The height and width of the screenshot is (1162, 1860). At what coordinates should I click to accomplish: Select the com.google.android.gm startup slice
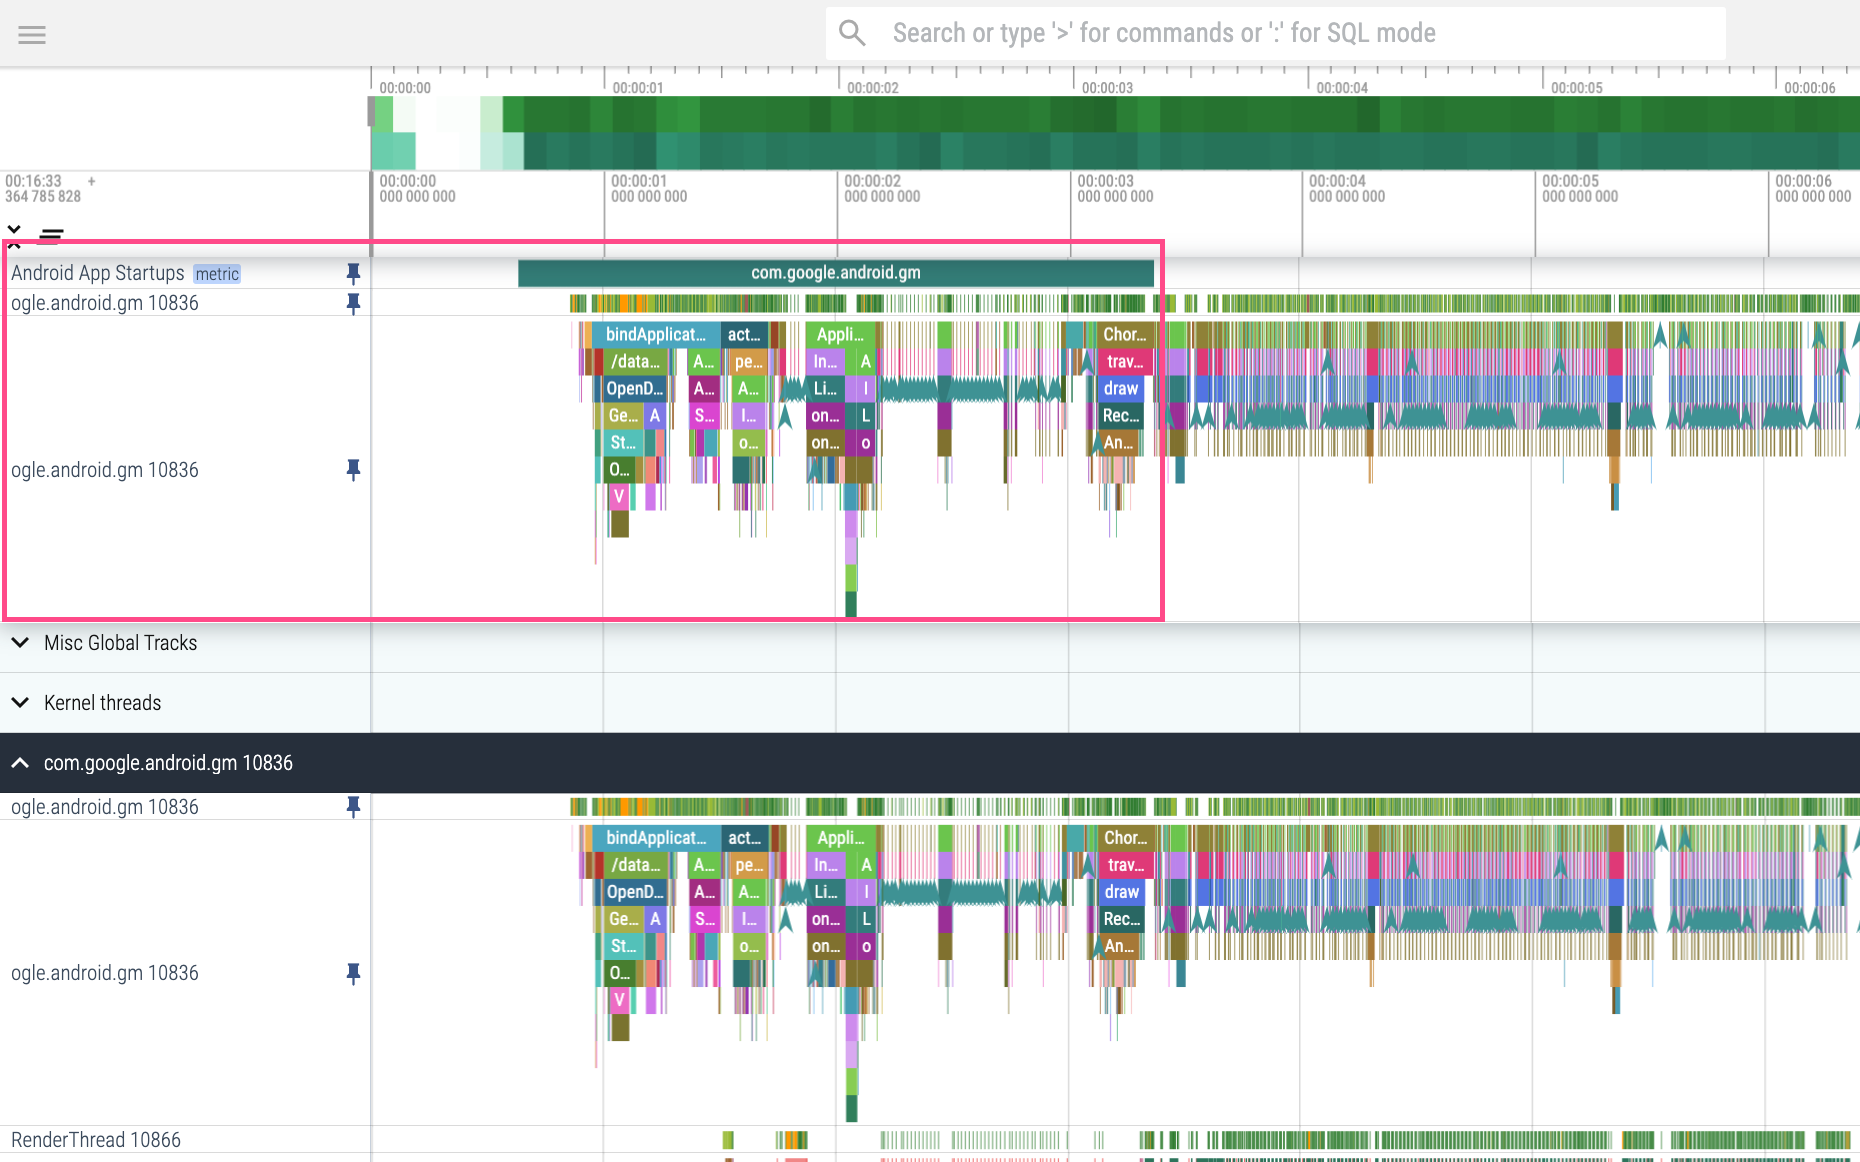click(836, 271)
